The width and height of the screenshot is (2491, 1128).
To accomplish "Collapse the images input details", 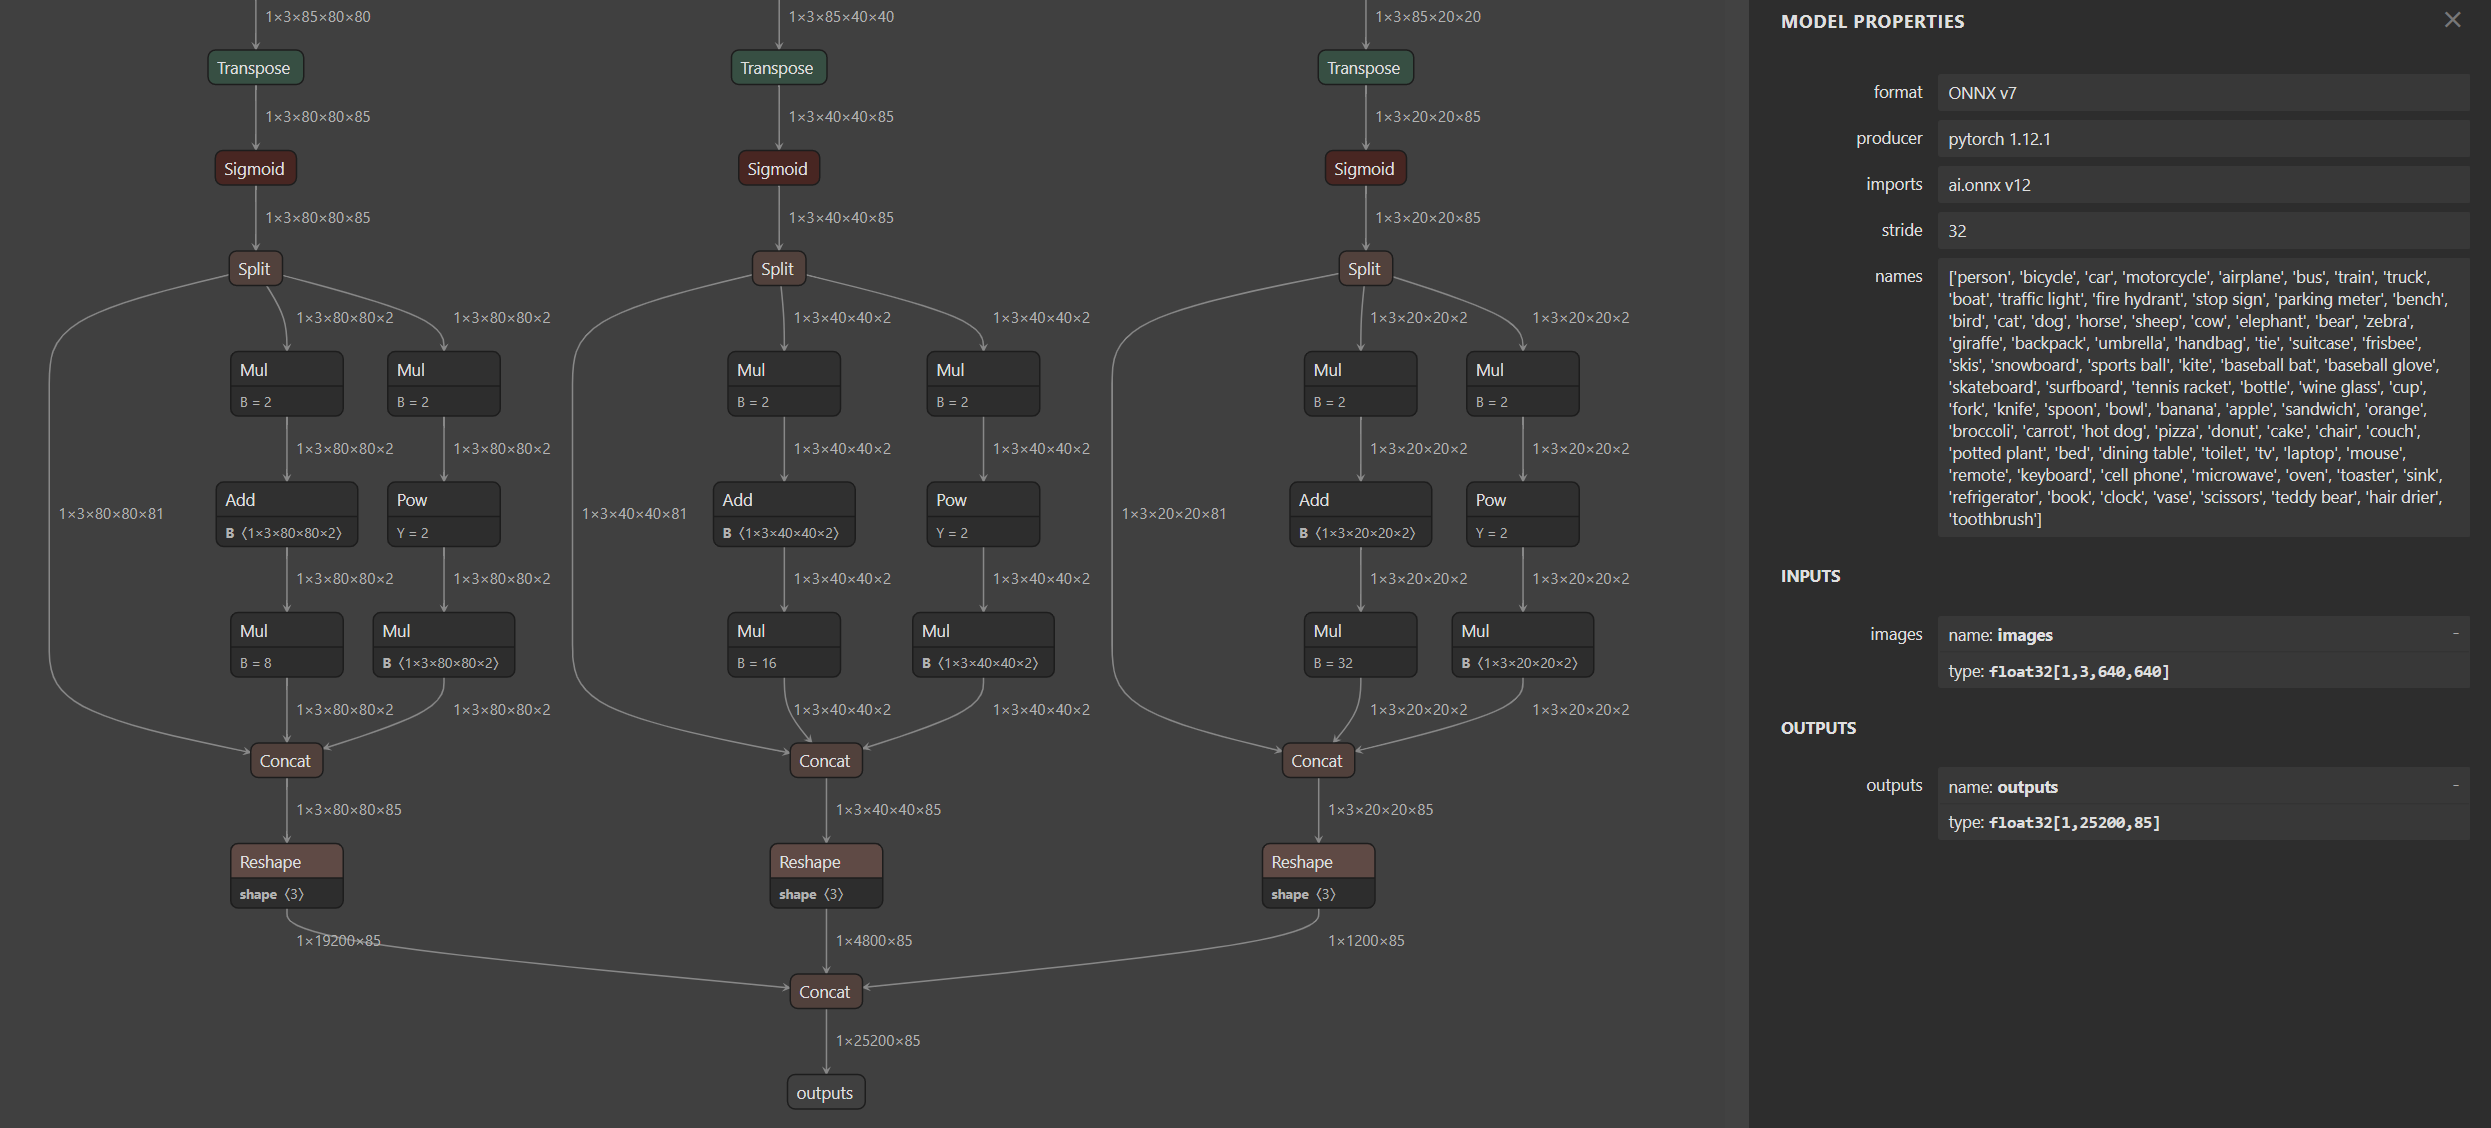I will (2454, 633).
